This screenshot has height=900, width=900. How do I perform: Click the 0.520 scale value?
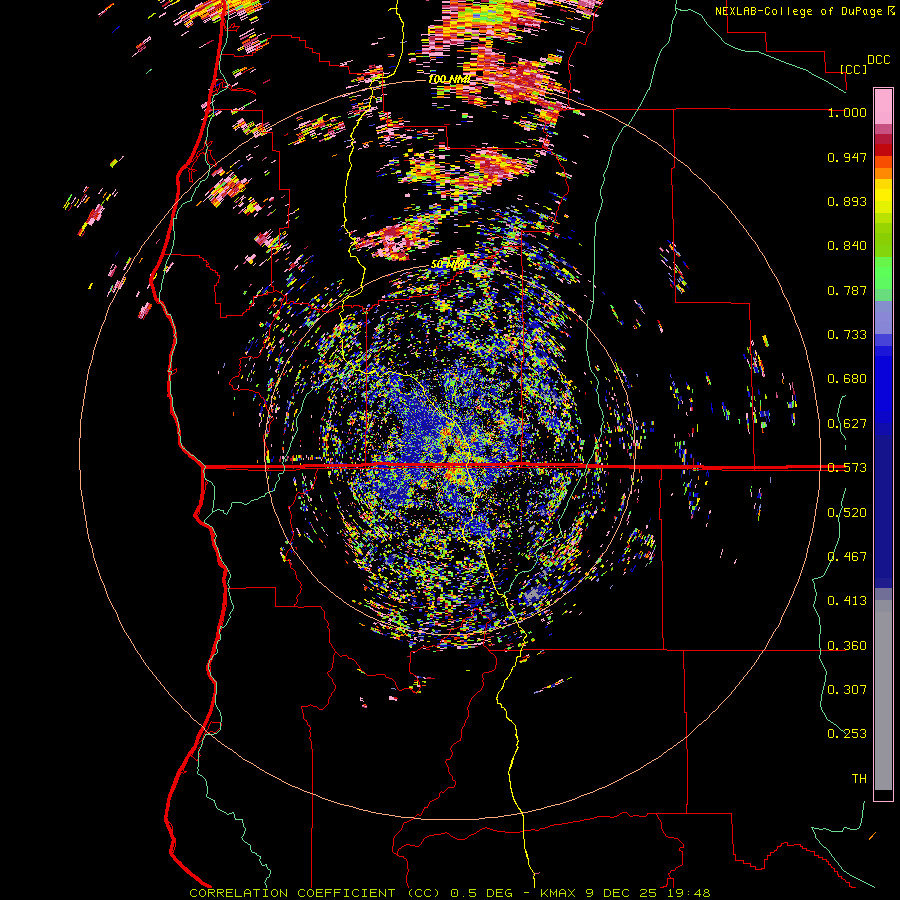(x=847, y=513)
